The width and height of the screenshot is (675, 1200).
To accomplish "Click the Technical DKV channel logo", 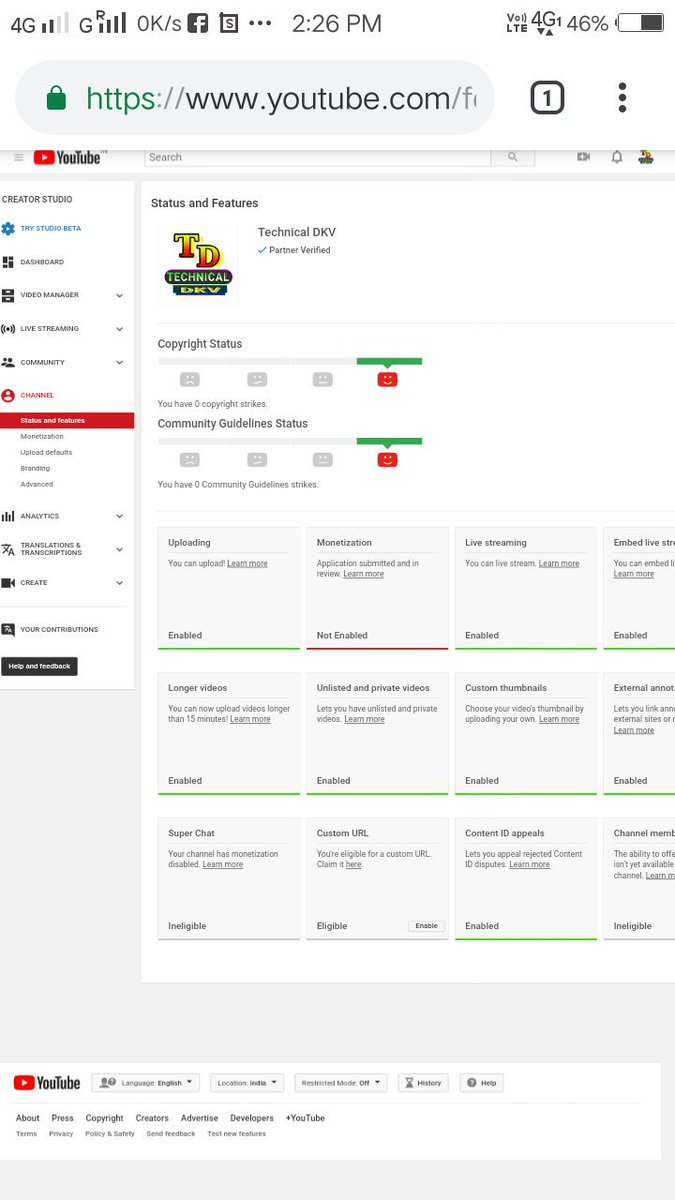I will pos(198,263).
